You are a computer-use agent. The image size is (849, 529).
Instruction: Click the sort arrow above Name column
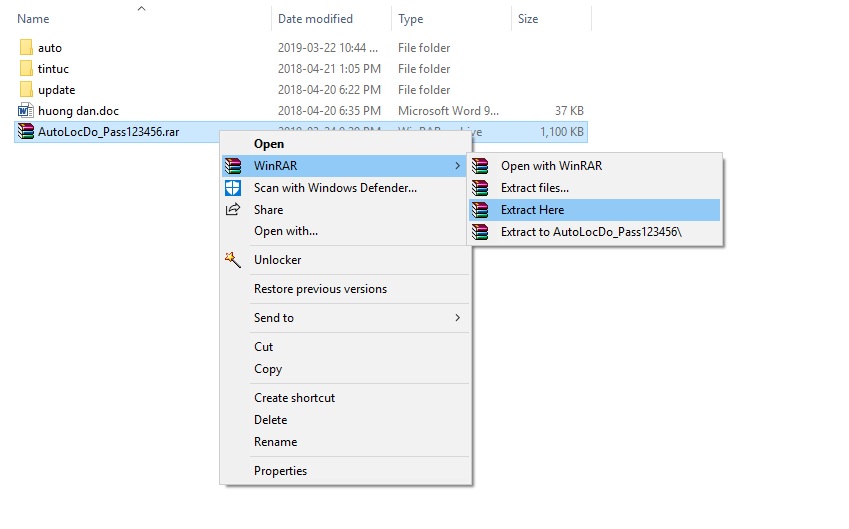[x=141, y=9]
